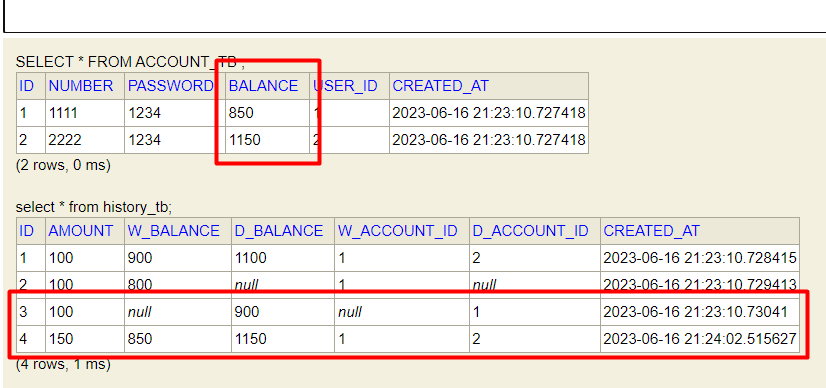
Task: Click timestamp 2023-06-16 21:24:02.515627
Action: [x=700, y=339]
